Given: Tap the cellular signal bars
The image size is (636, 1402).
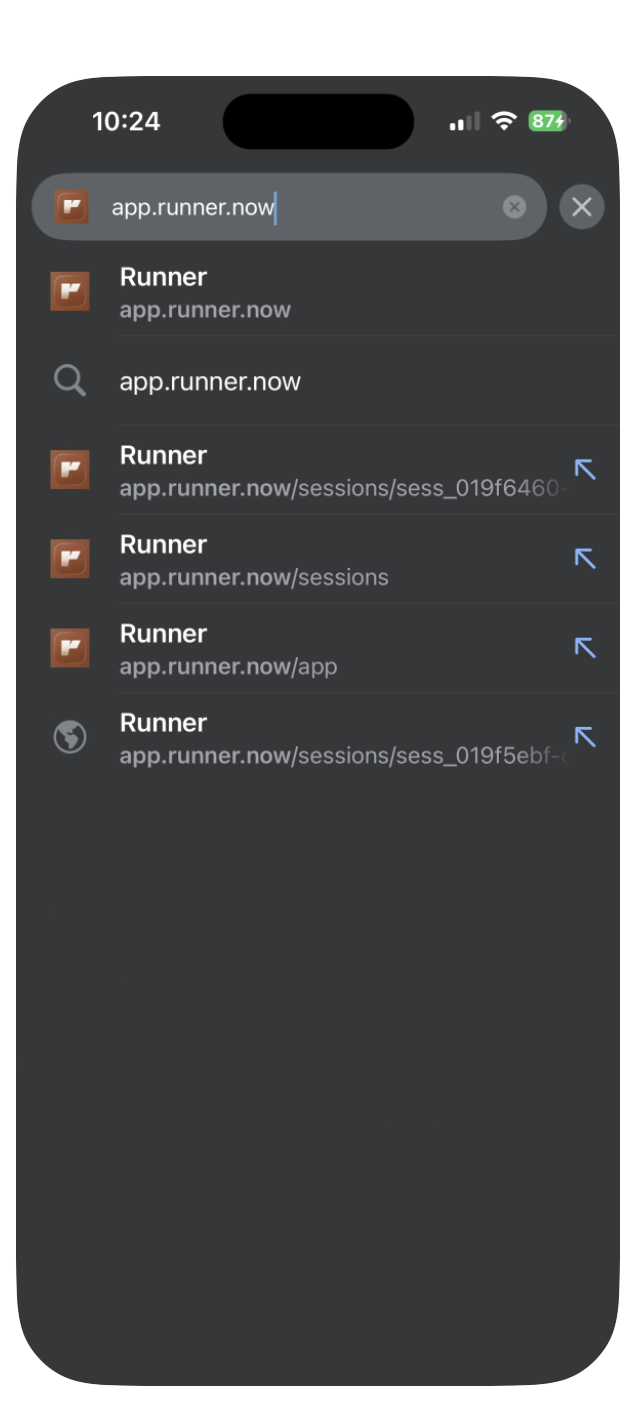Looking at the screenshot, I should pyautogui.click(x=465, y=122).
